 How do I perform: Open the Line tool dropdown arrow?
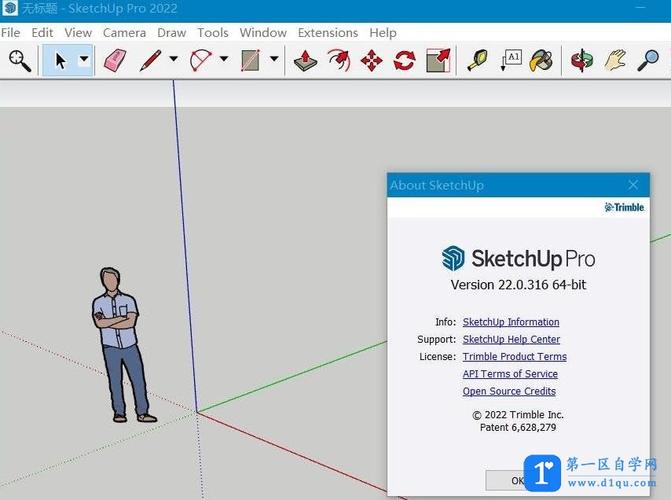click(173, 59)
